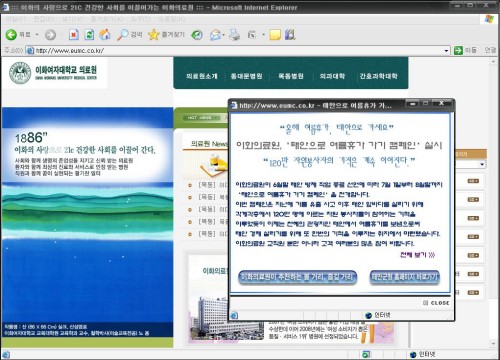Click the Back arrow button
500x360 pixels.
11,35
